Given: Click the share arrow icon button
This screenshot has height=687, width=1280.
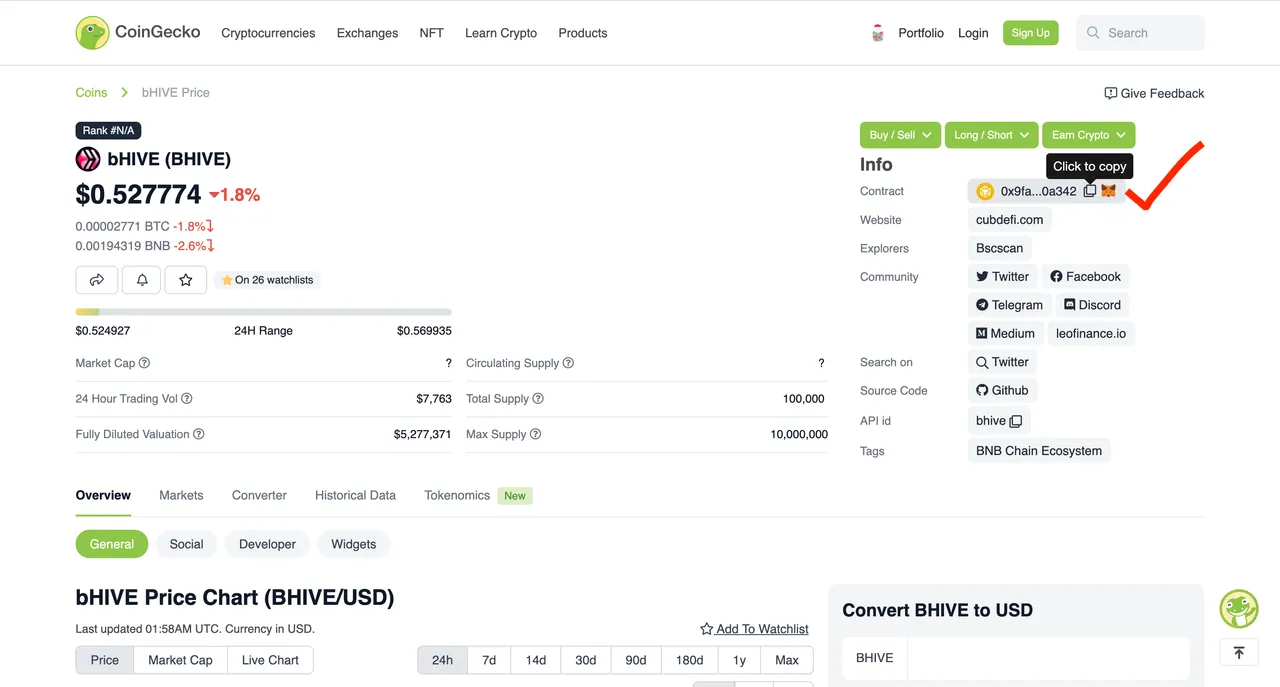Looking at the screenshot, I should [97, 280].
